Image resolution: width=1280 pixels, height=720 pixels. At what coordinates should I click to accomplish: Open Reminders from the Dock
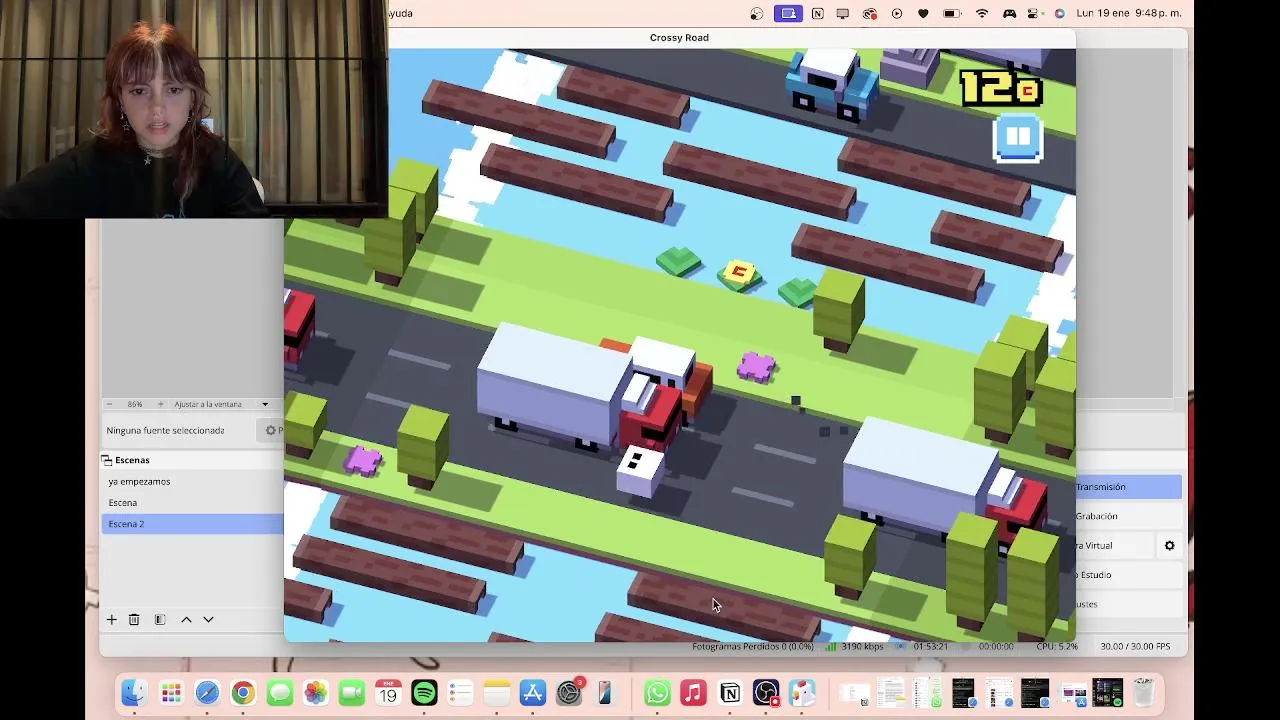click(460, 692)
